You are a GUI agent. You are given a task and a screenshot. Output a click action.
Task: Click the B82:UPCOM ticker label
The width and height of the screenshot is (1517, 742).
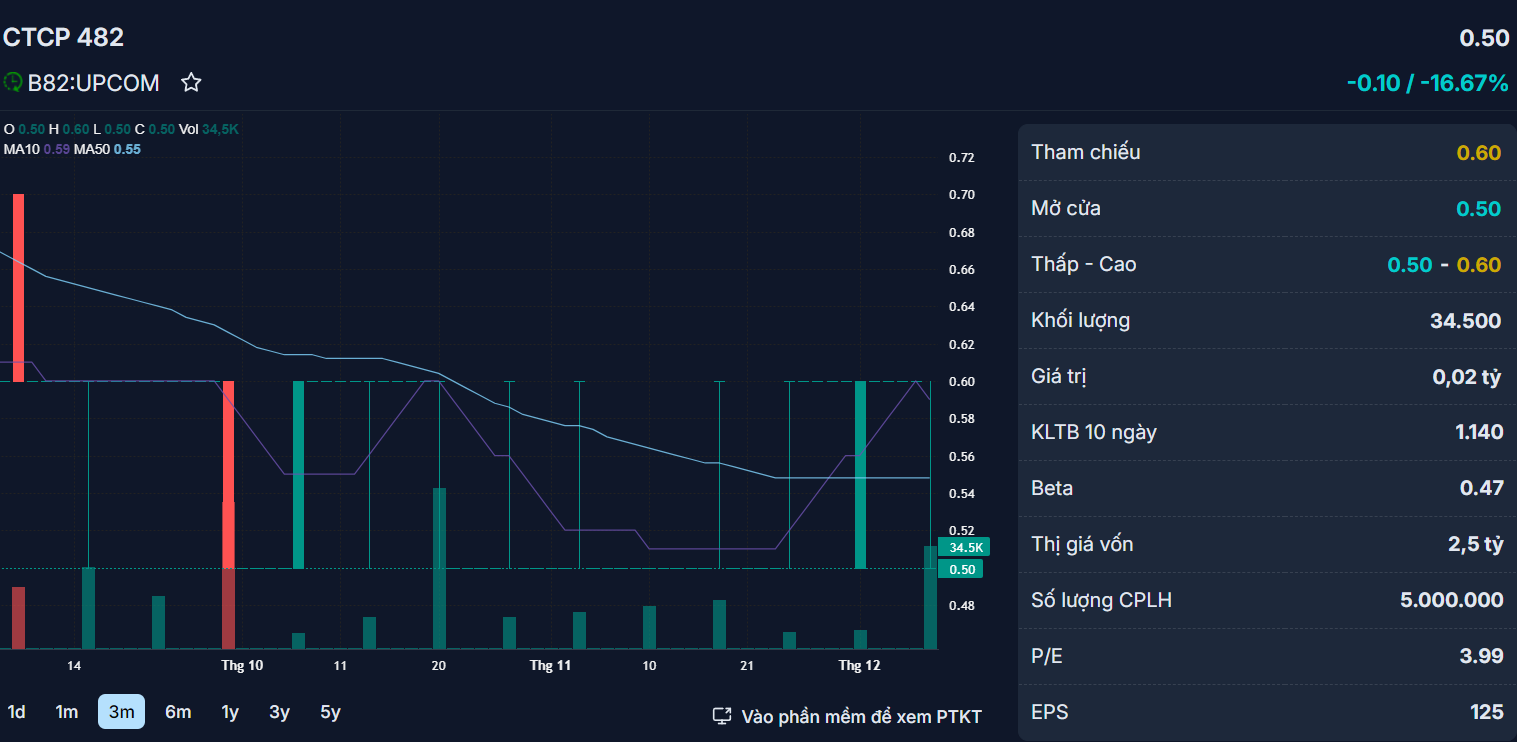pyautogui.click(x=93, y=83)
